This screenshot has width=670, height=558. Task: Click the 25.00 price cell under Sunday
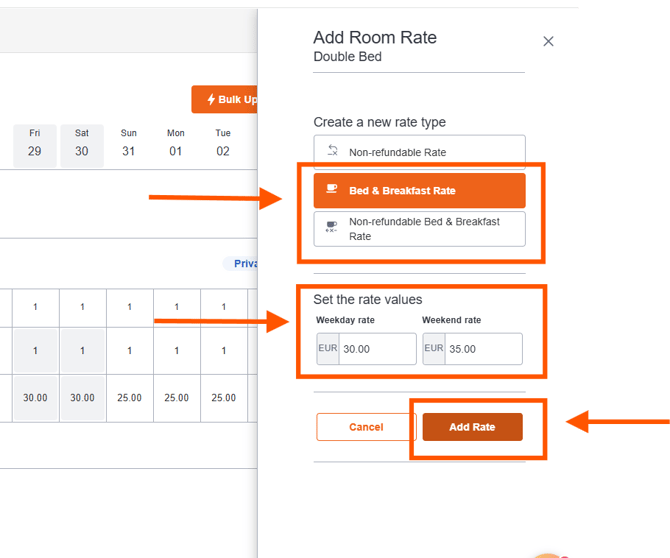tap(129, 398)
